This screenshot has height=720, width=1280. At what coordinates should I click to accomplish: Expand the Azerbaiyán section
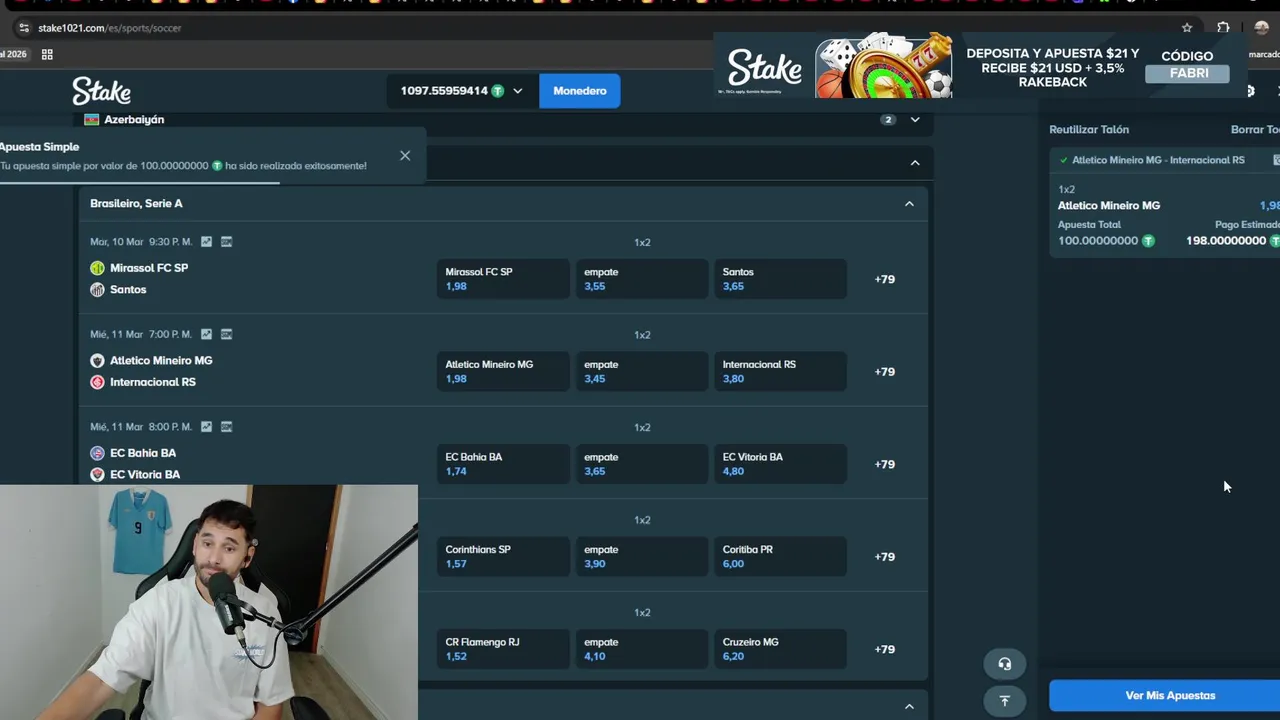915,120
